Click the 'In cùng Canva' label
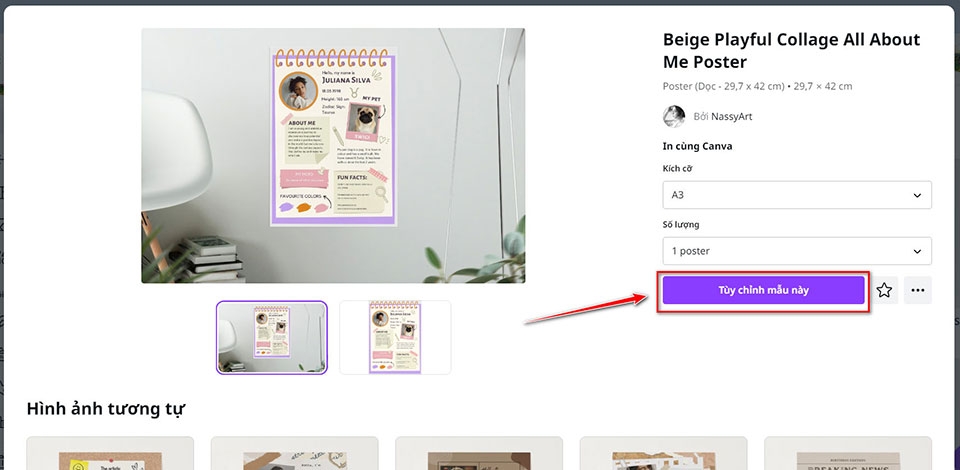The height and width of the screenshot is (470, 960). tap(697, 146)
